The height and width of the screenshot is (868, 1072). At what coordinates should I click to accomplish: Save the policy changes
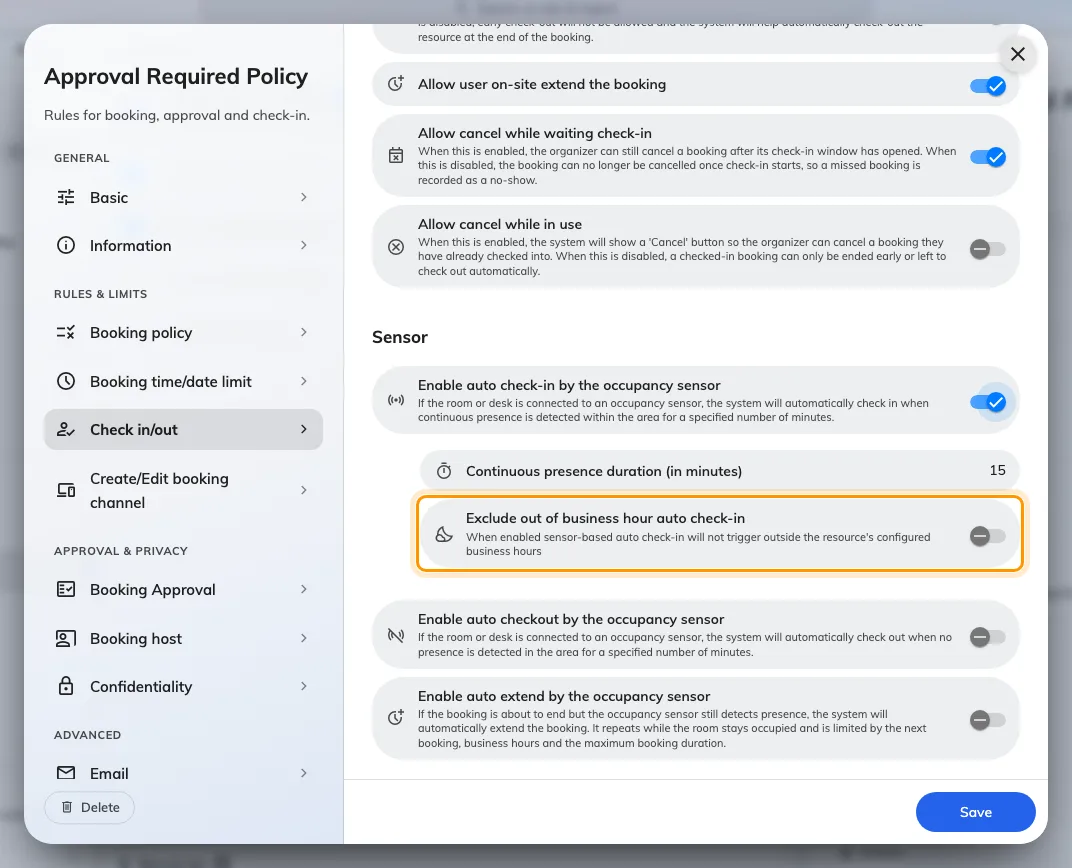tap(975, 812)
